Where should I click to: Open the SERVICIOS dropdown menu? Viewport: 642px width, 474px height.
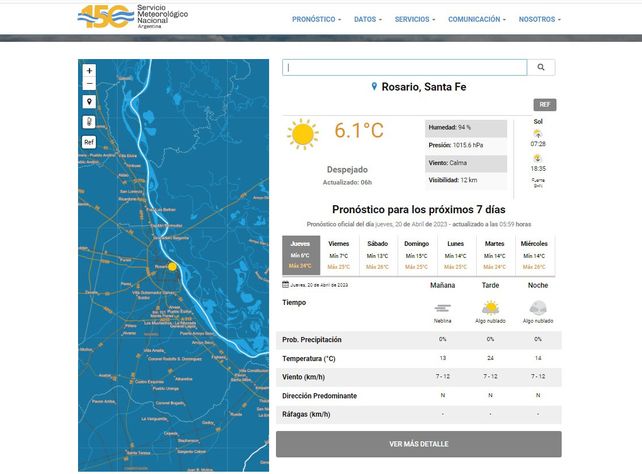415,19
